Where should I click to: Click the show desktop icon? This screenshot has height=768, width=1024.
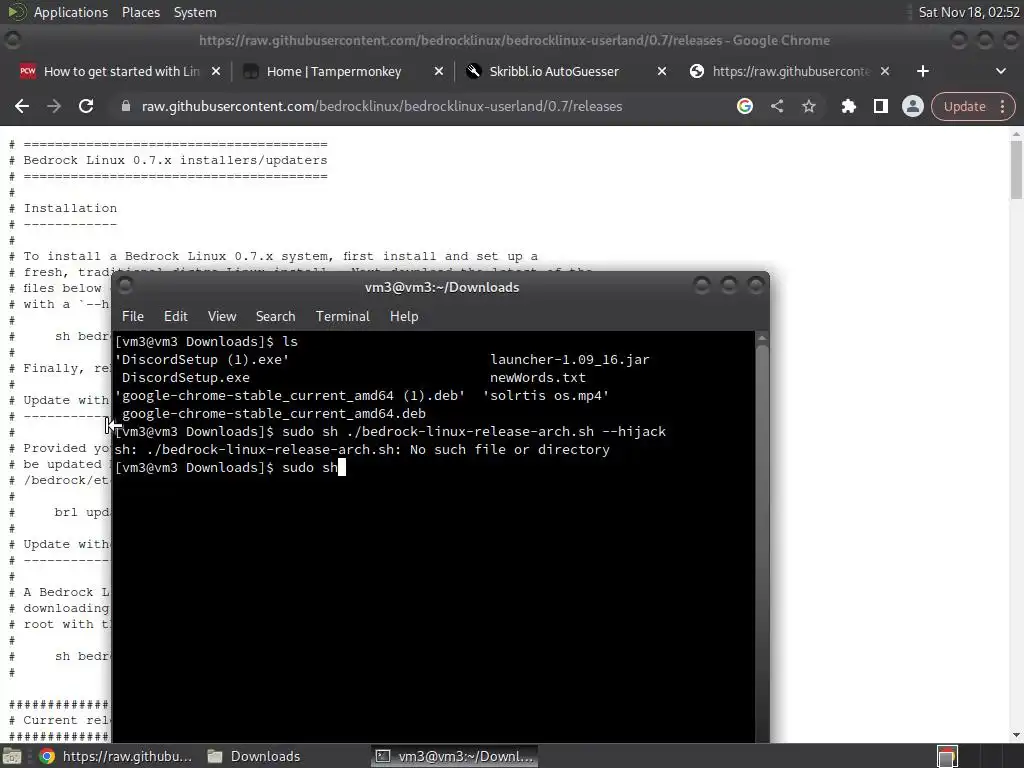[12, 756]
